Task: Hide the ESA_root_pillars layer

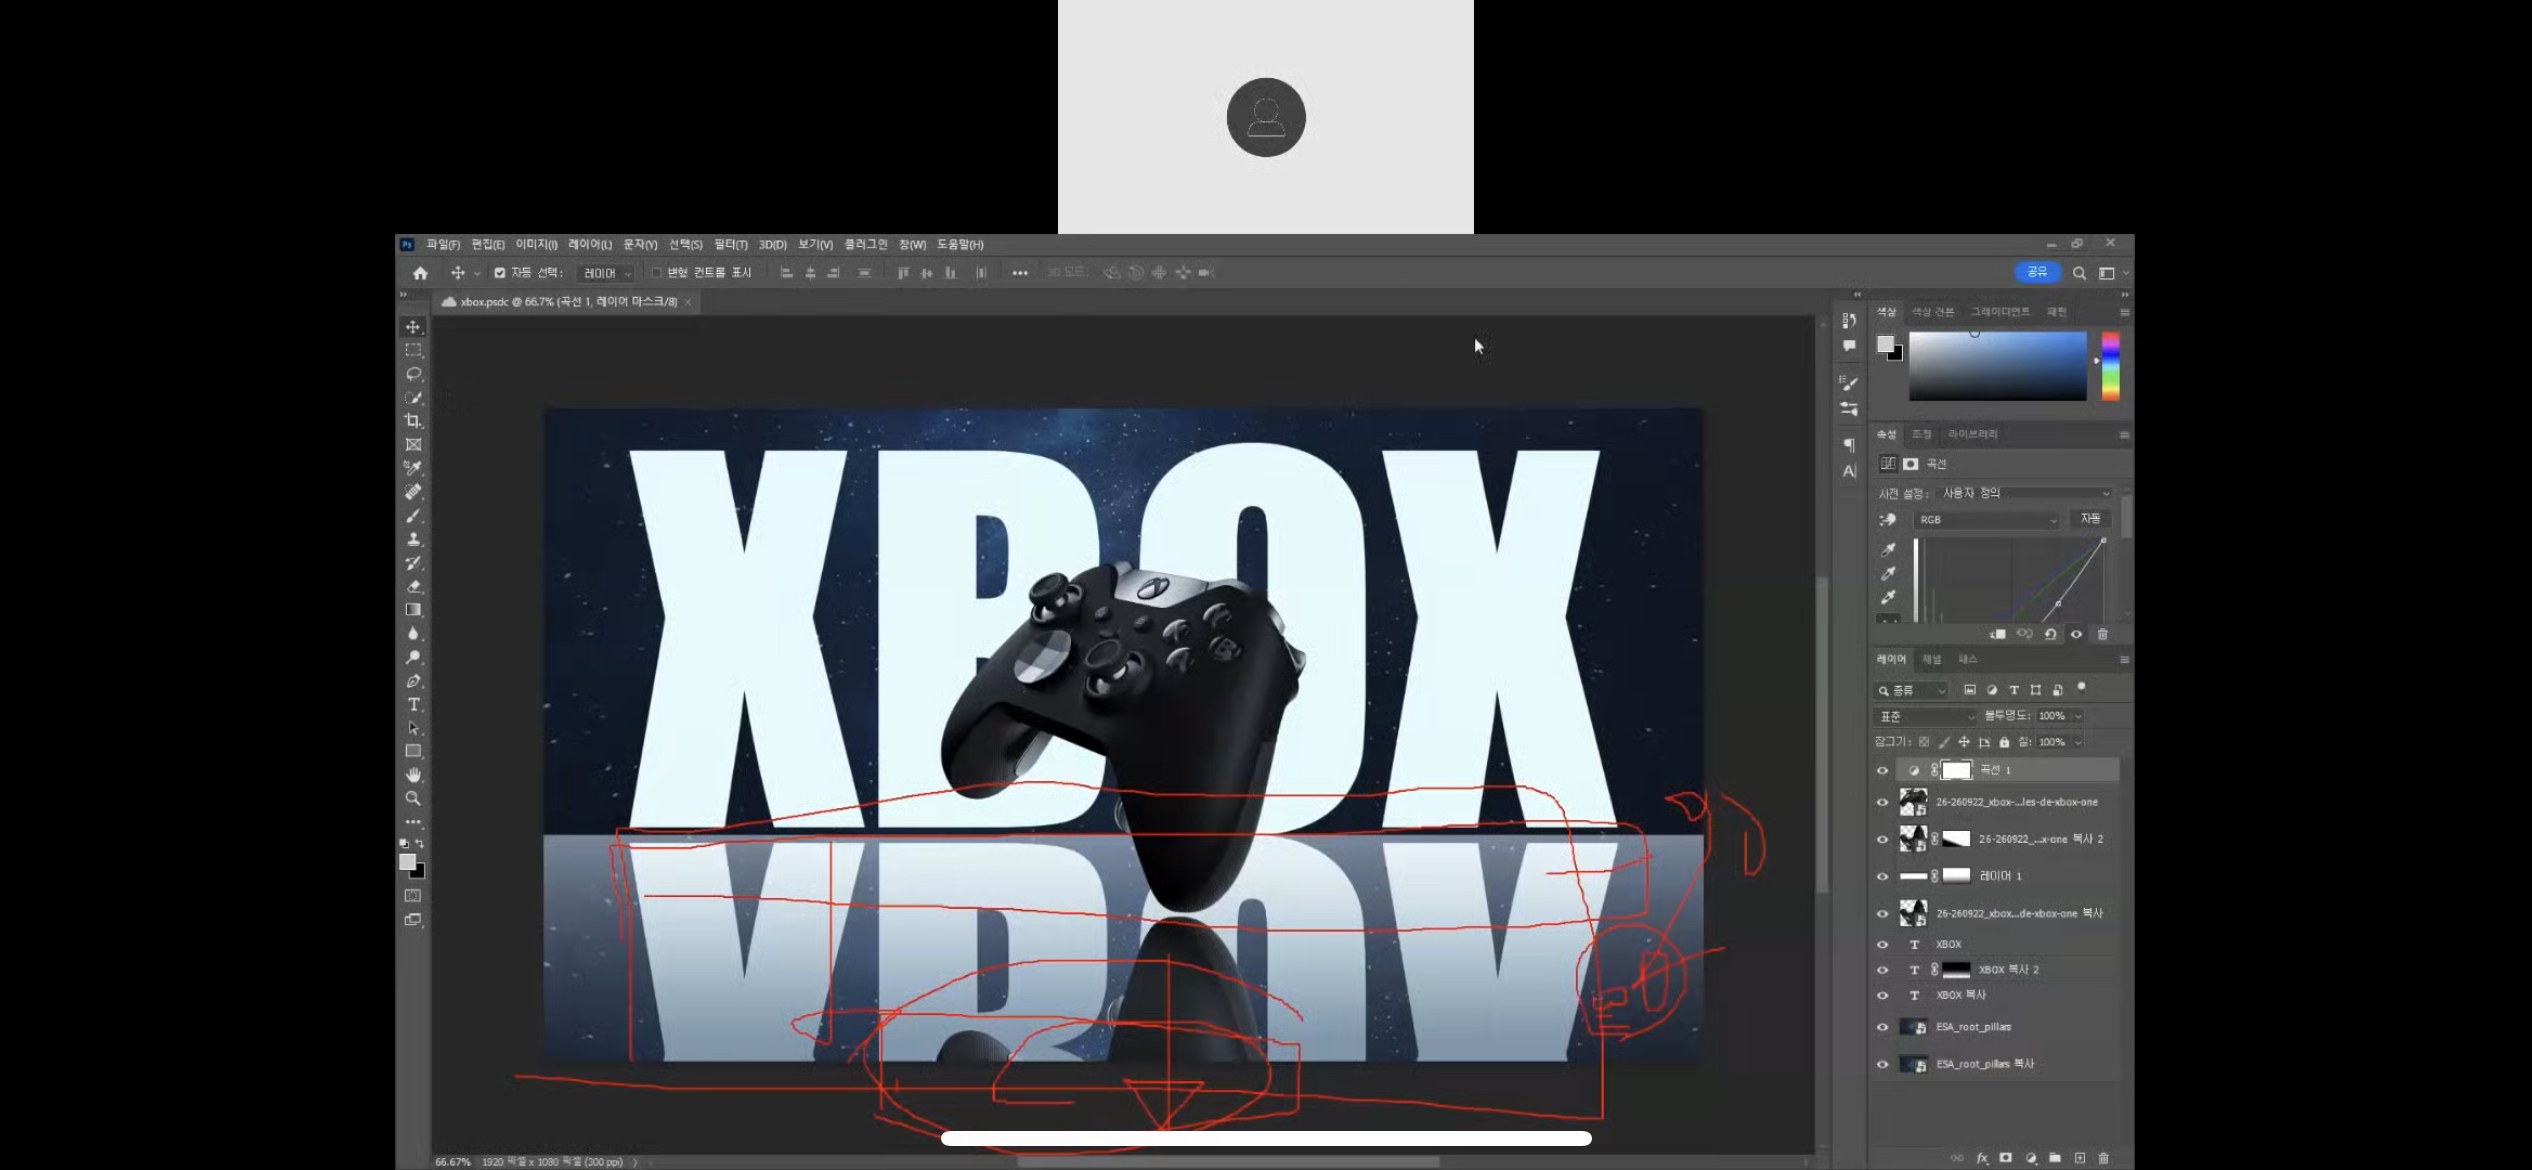Action: click(1882, 1028)
